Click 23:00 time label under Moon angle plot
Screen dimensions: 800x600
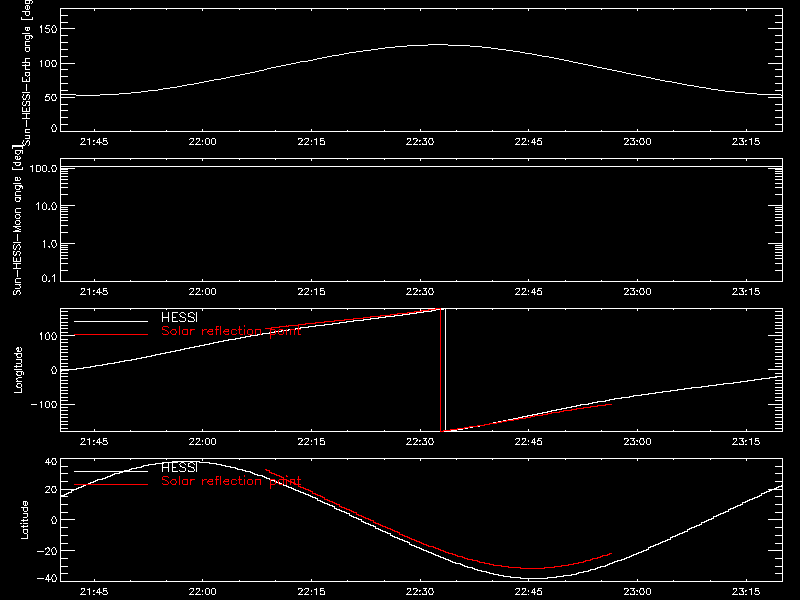point(637,291)
